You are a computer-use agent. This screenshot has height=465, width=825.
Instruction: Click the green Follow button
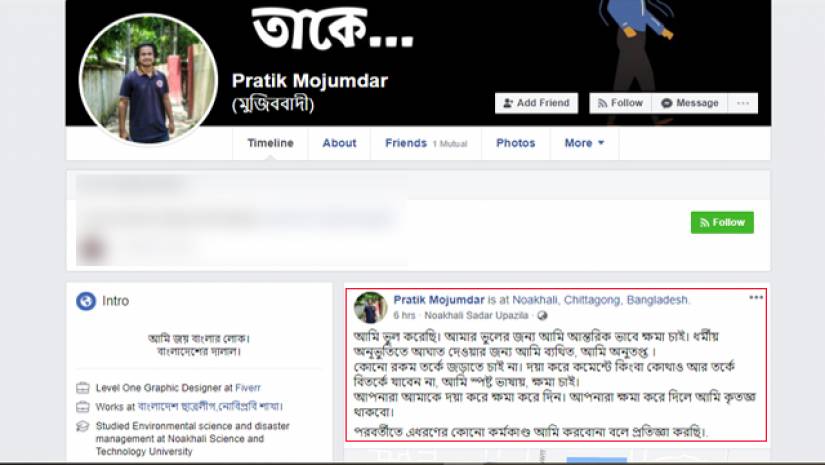pyautogui.click(x=722, y=223)
